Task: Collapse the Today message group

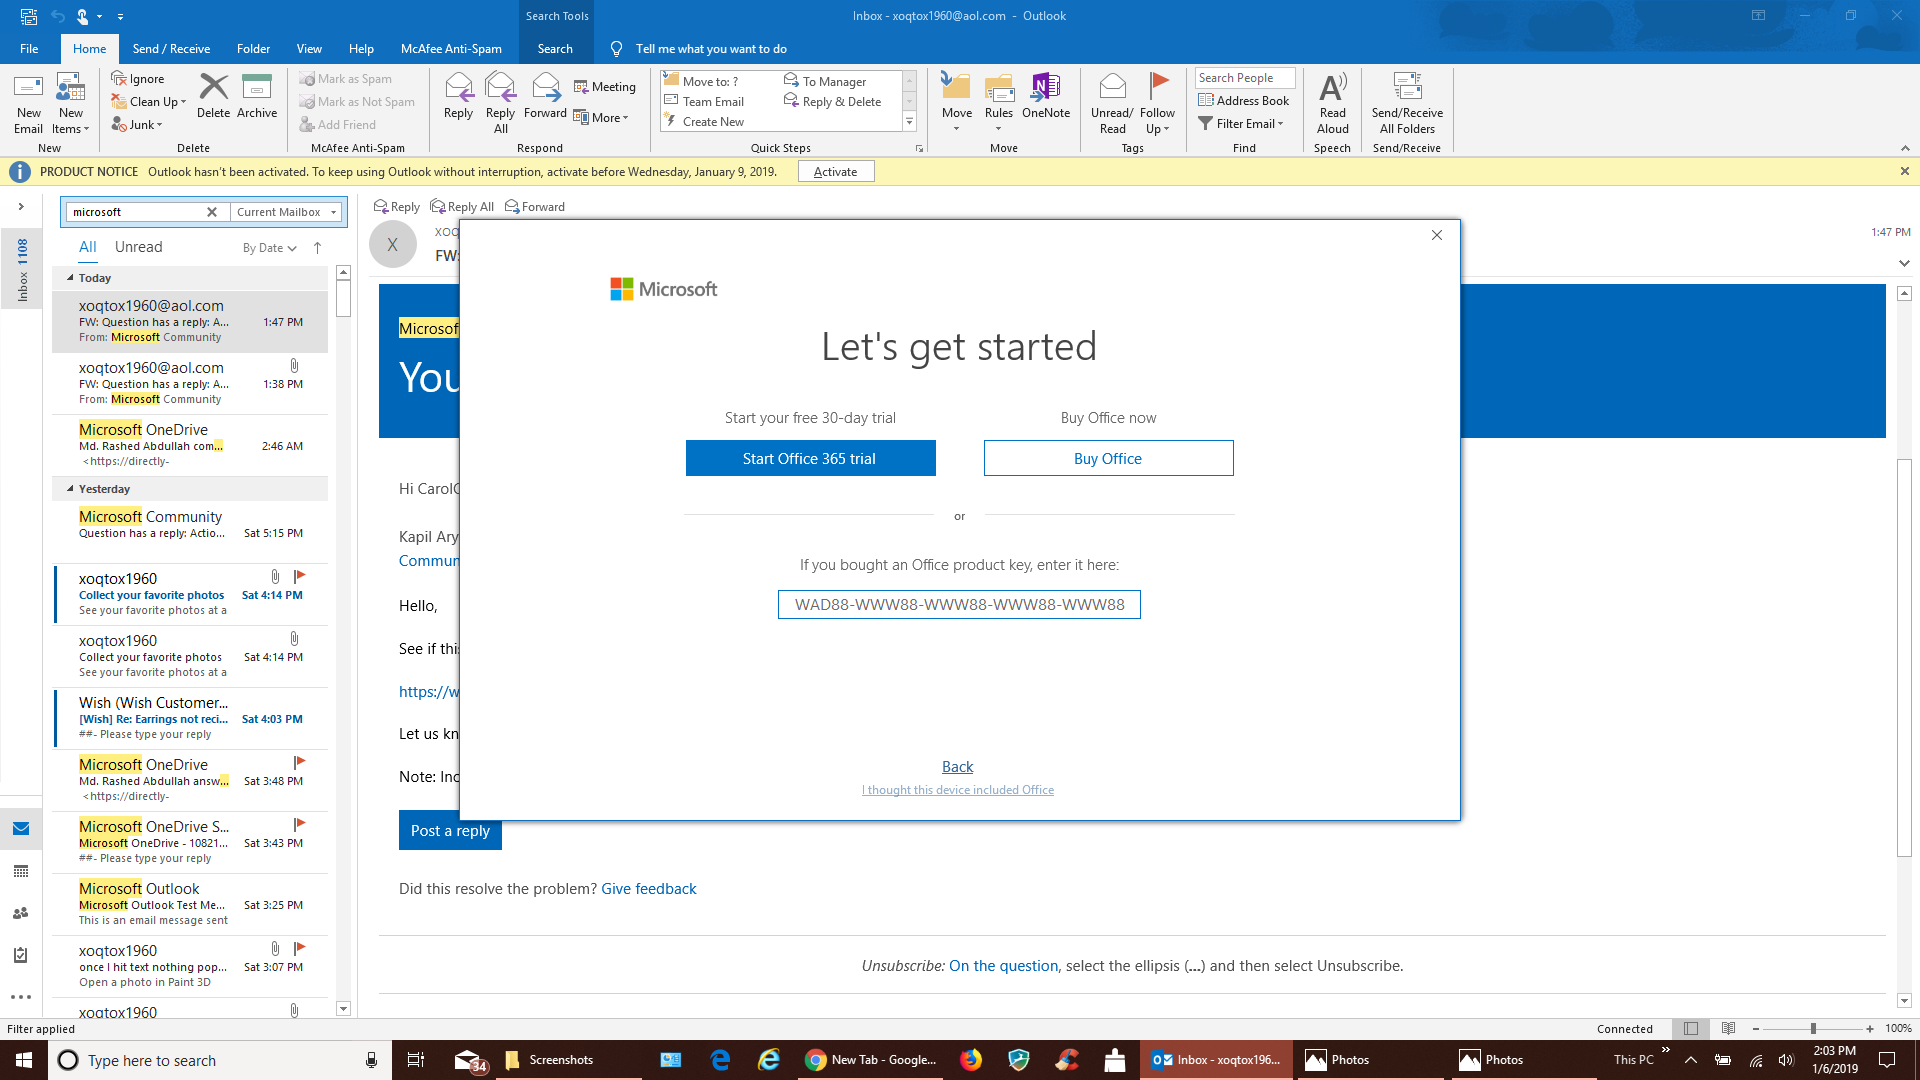Action: coord(70,278)
